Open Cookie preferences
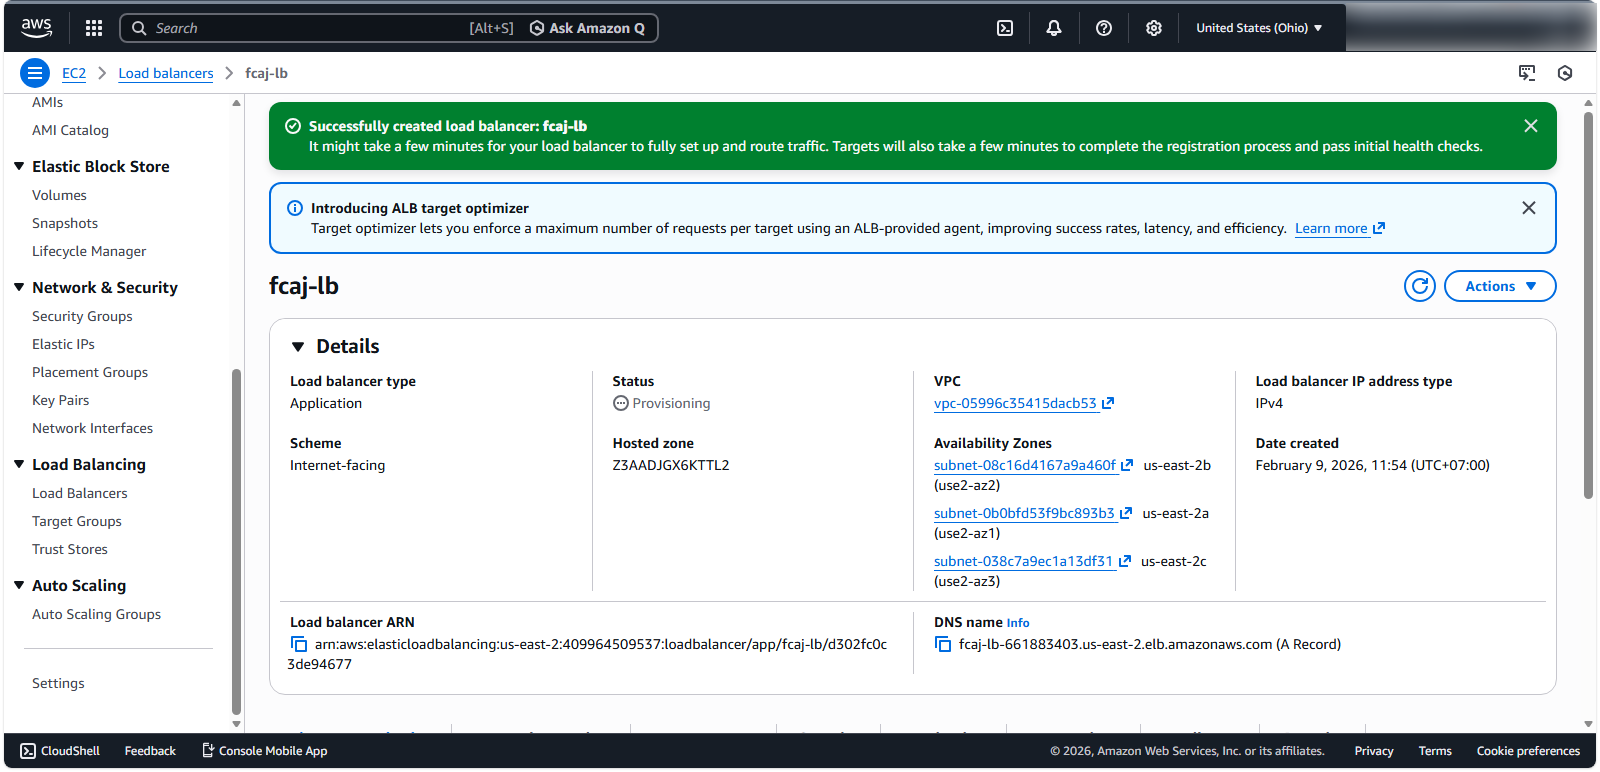Image resolution: width=1600 pixels, height=772 pixels. (1528, 751)
